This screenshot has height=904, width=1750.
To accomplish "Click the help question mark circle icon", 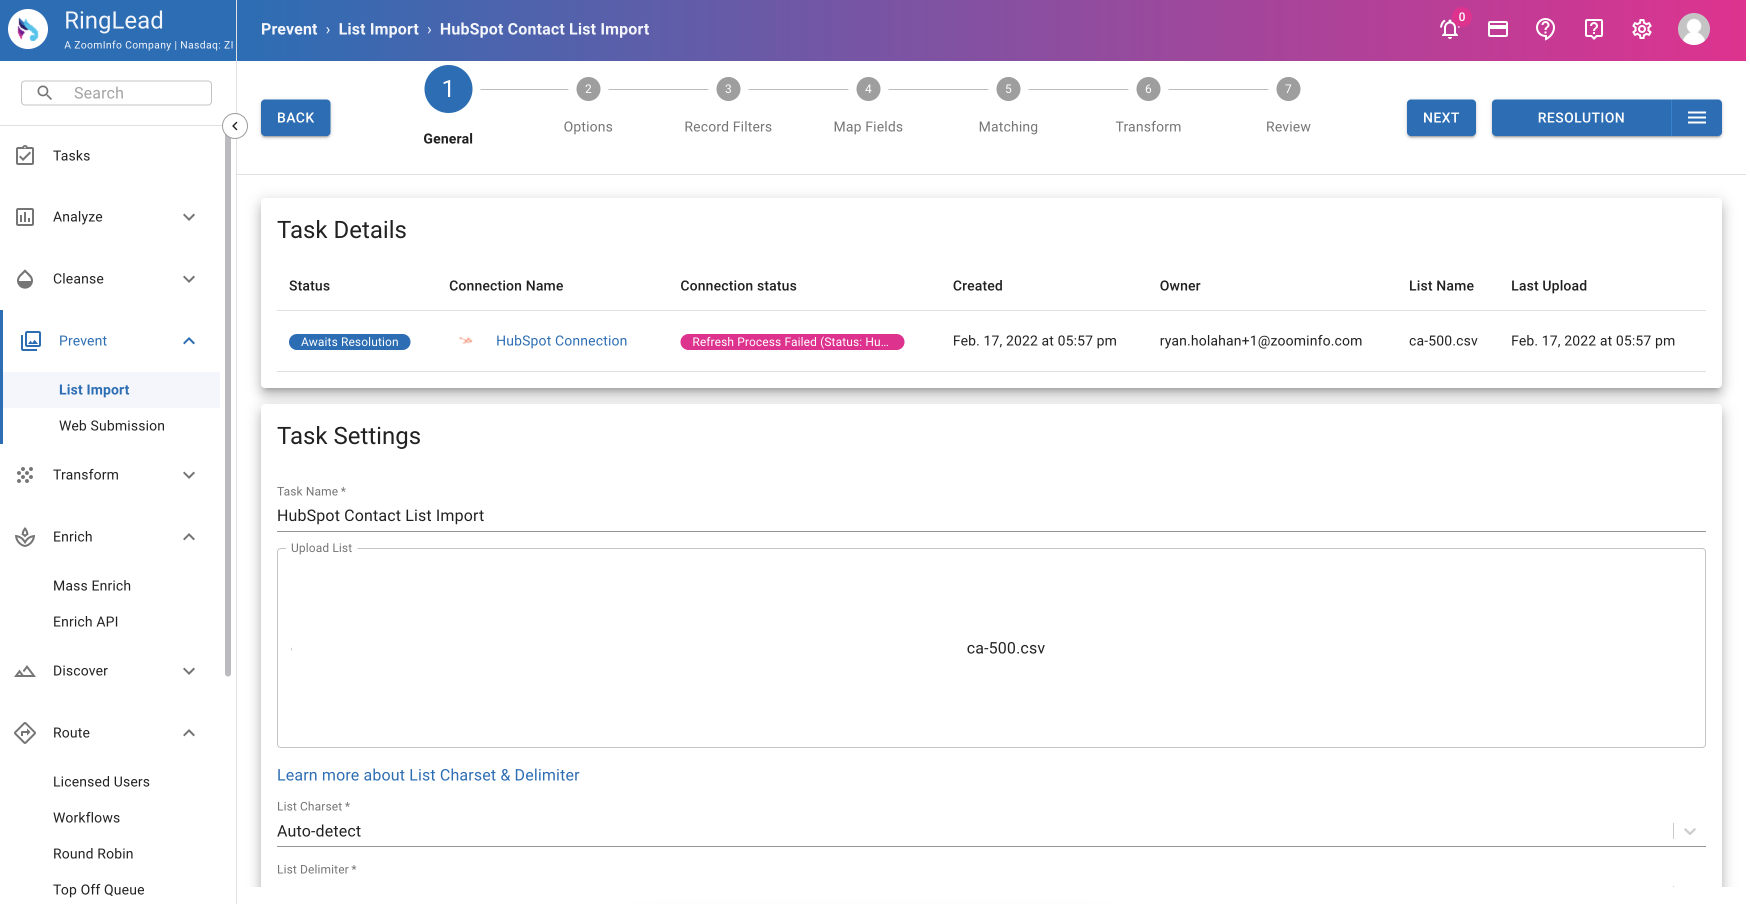I will click(x=1545, y=30).
